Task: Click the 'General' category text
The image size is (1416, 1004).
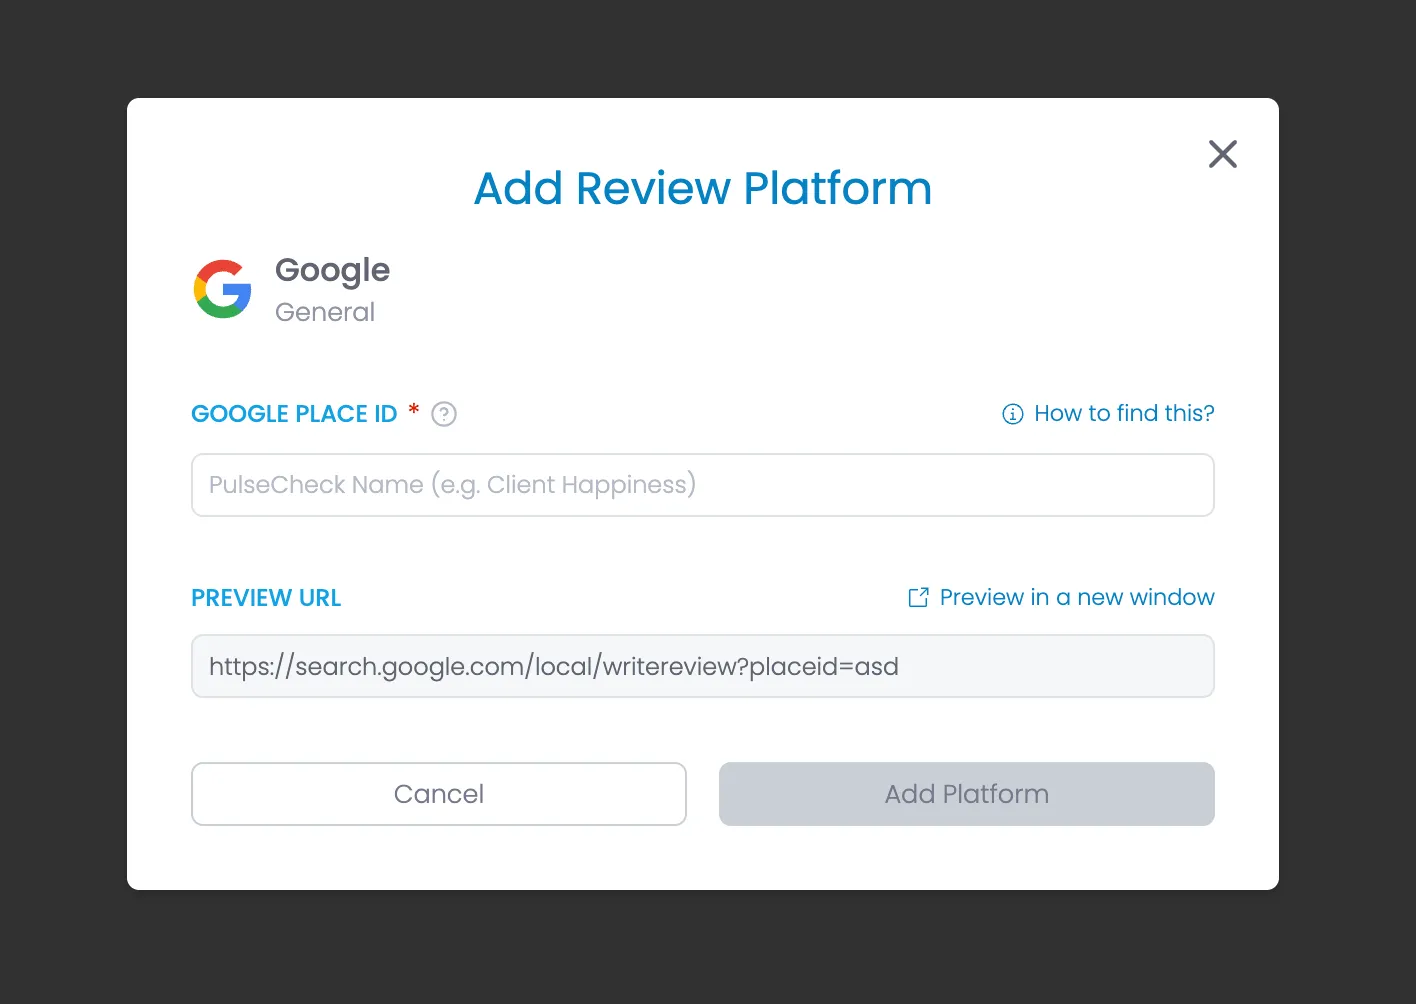Action: [x=325, y=312]
